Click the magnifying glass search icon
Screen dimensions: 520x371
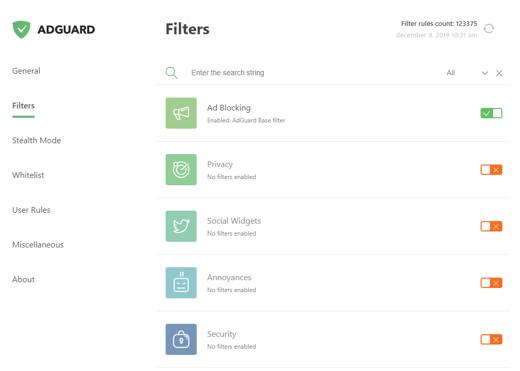[171, 72]
